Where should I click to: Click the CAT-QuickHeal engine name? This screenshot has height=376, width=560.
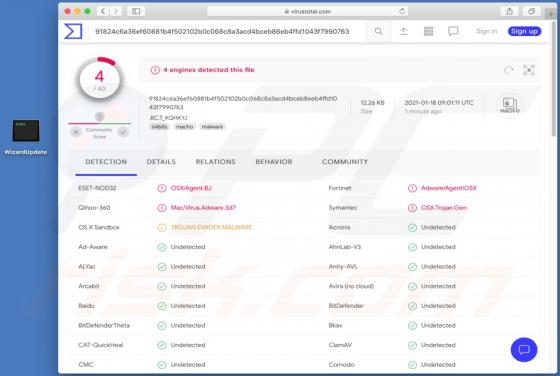pyautogui.click(x=101, y=345)
